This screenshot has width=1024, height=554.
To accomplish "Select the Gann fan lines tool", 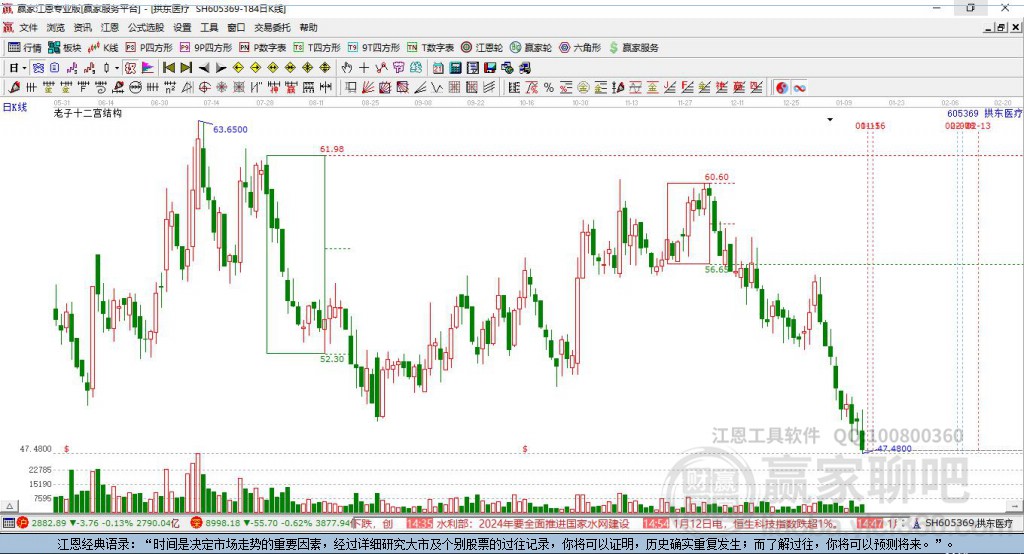I will [367, 88].
